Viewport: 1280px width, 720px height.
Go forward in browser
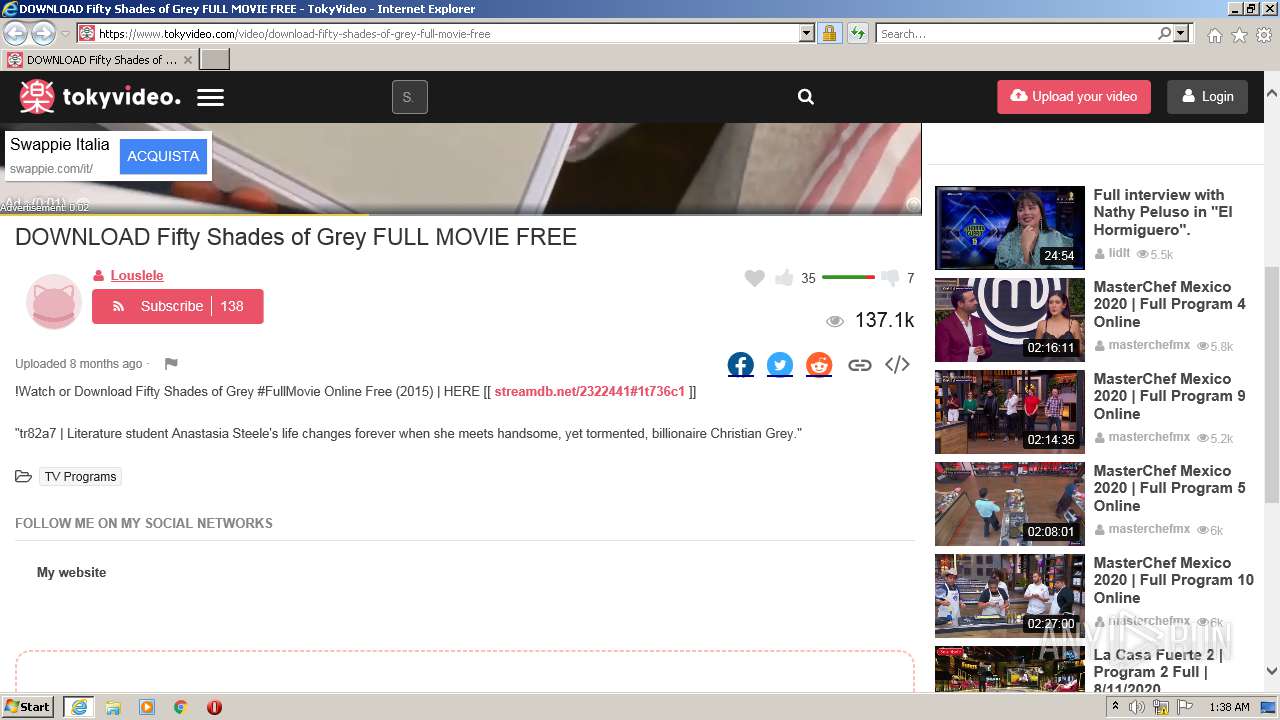[43, 33]
